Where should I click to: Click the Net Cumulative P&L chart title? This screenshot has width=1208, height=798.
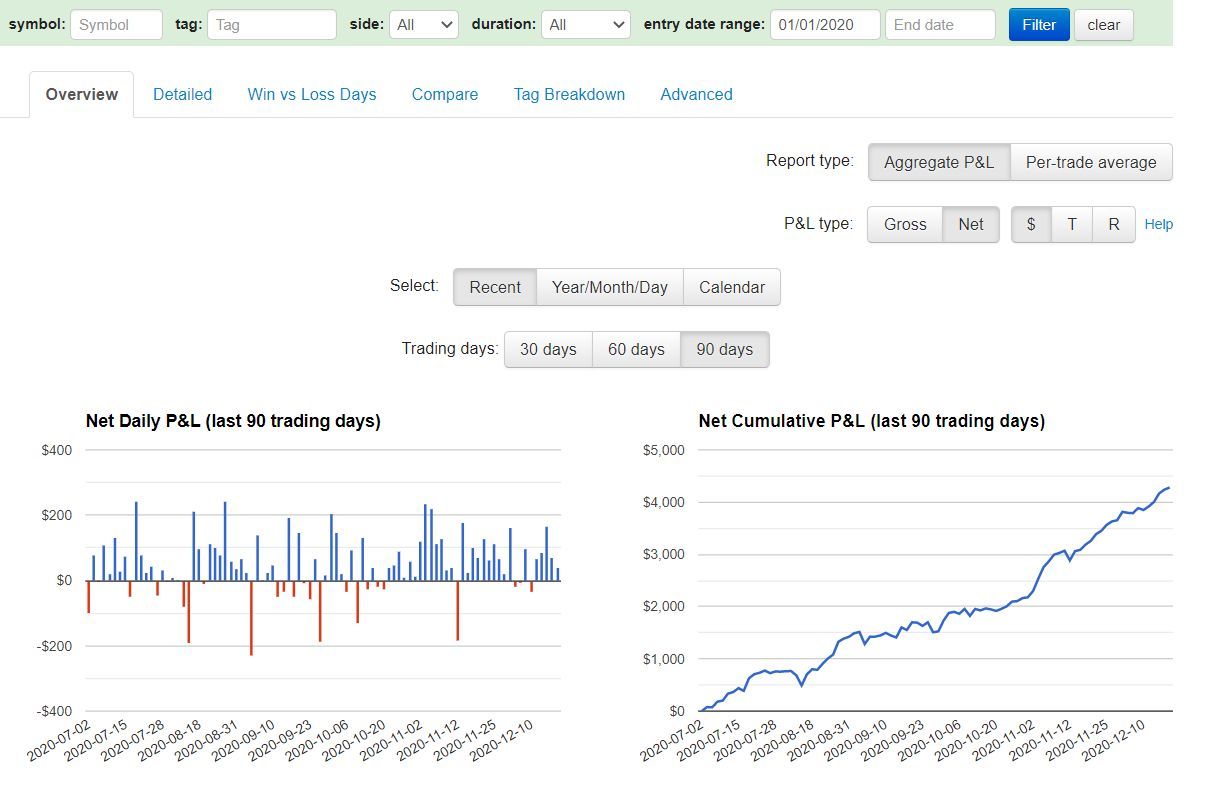(x=872, y=421)
